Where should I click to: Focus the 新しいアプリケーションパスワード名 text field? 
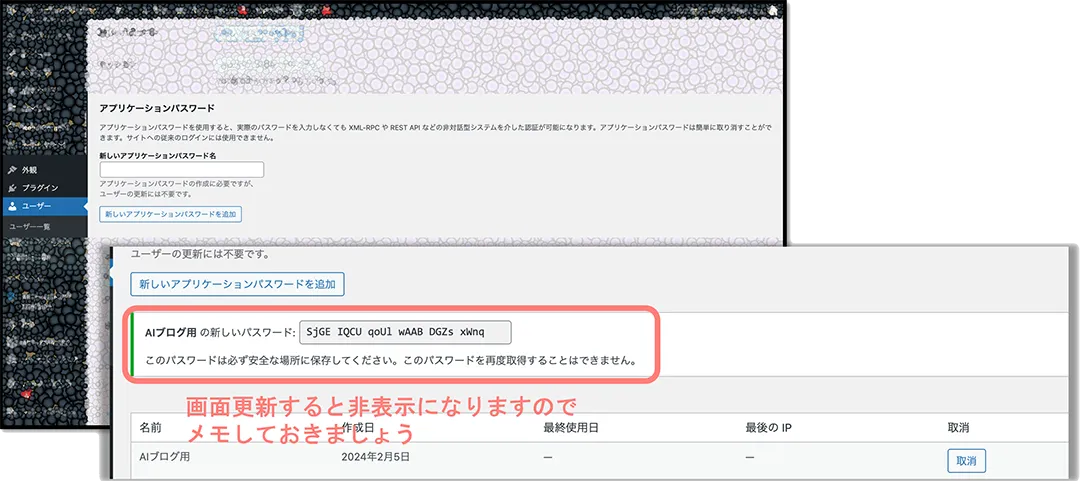pos(181,170)
